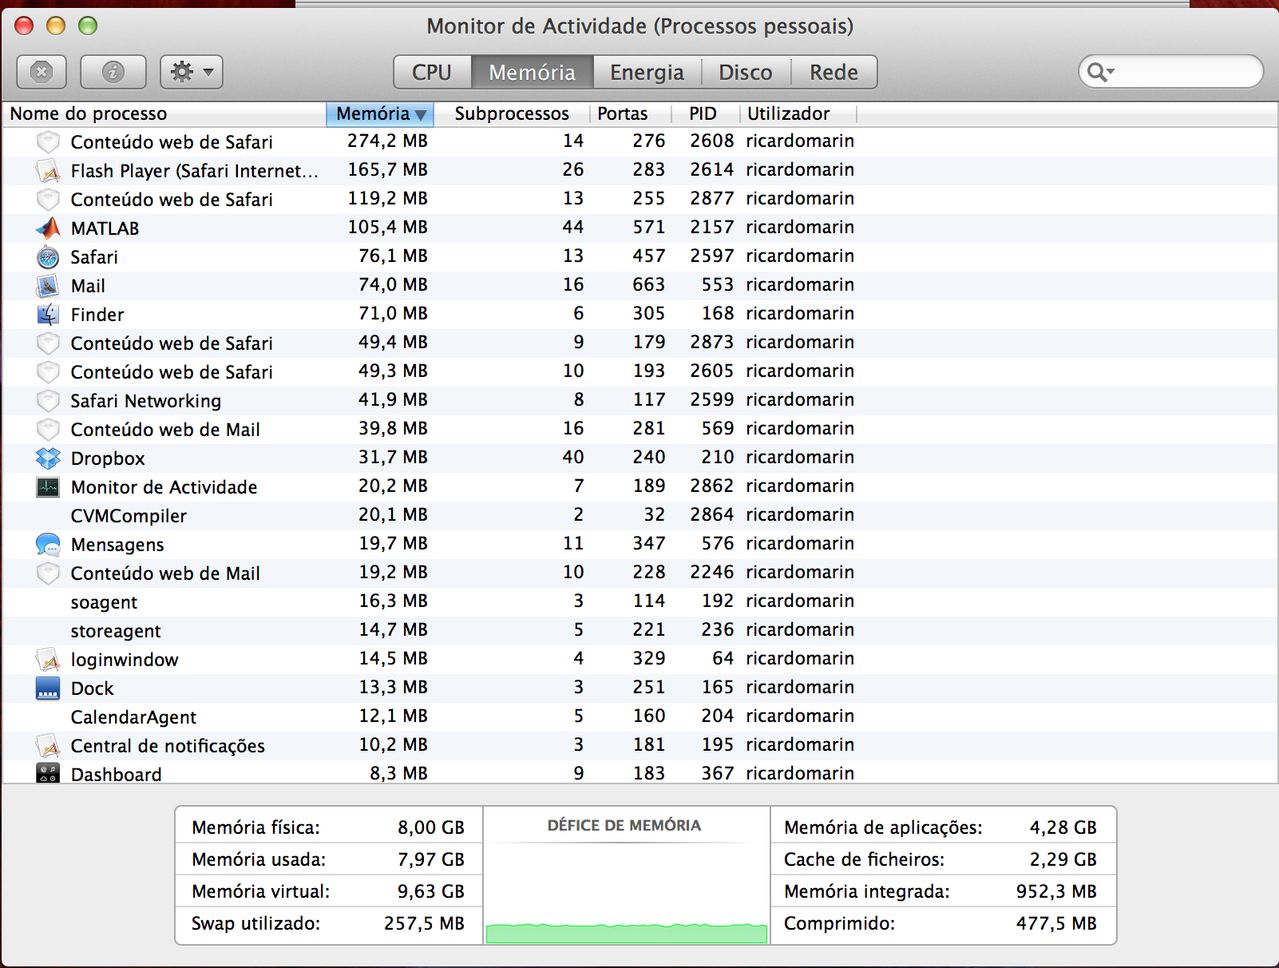Click the Dock process icon
Viewport: 1279px width, 968px height.
coord(48,688)
